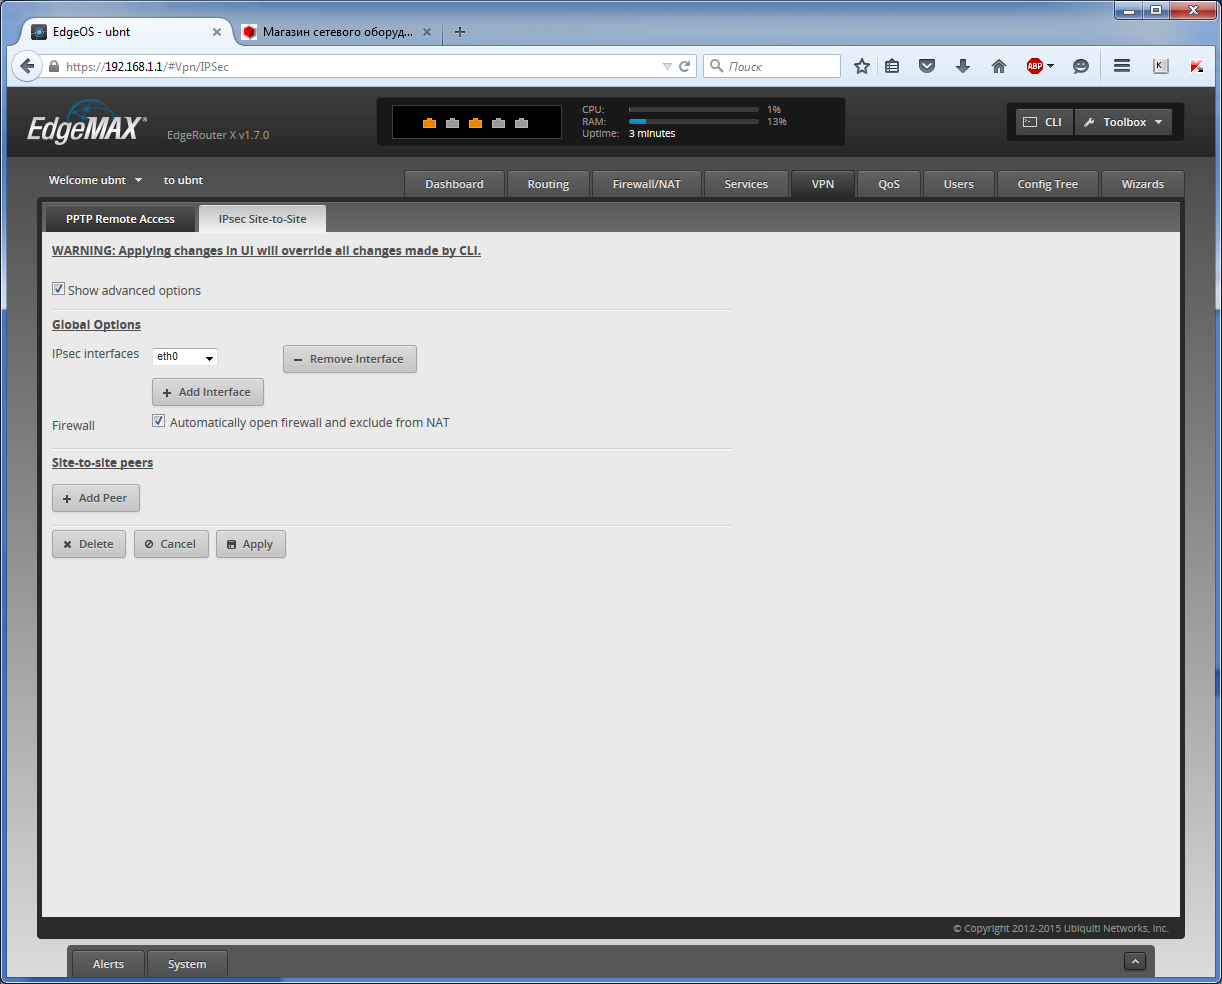Open the Toolbox dropdown menu
Image resolution: width=1222 pixels, height=984 pixels.
pyautogui.click(x=1123, y=122)
